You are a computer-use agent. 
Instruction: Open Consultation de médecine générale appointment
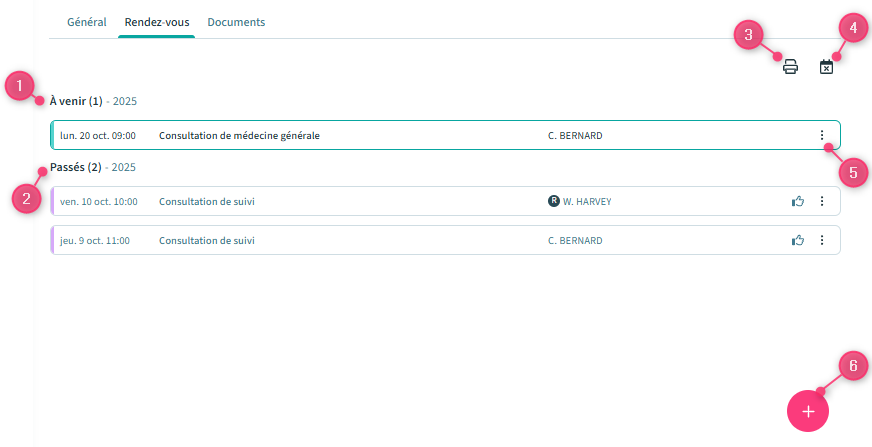239,135
